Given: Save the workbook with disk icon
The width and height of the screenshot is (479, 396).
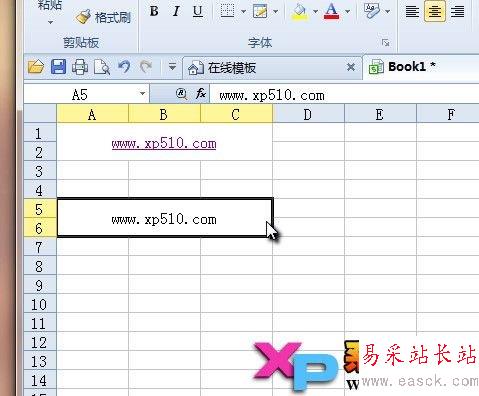Looking at the screenshot, I should tap(58, 67).
